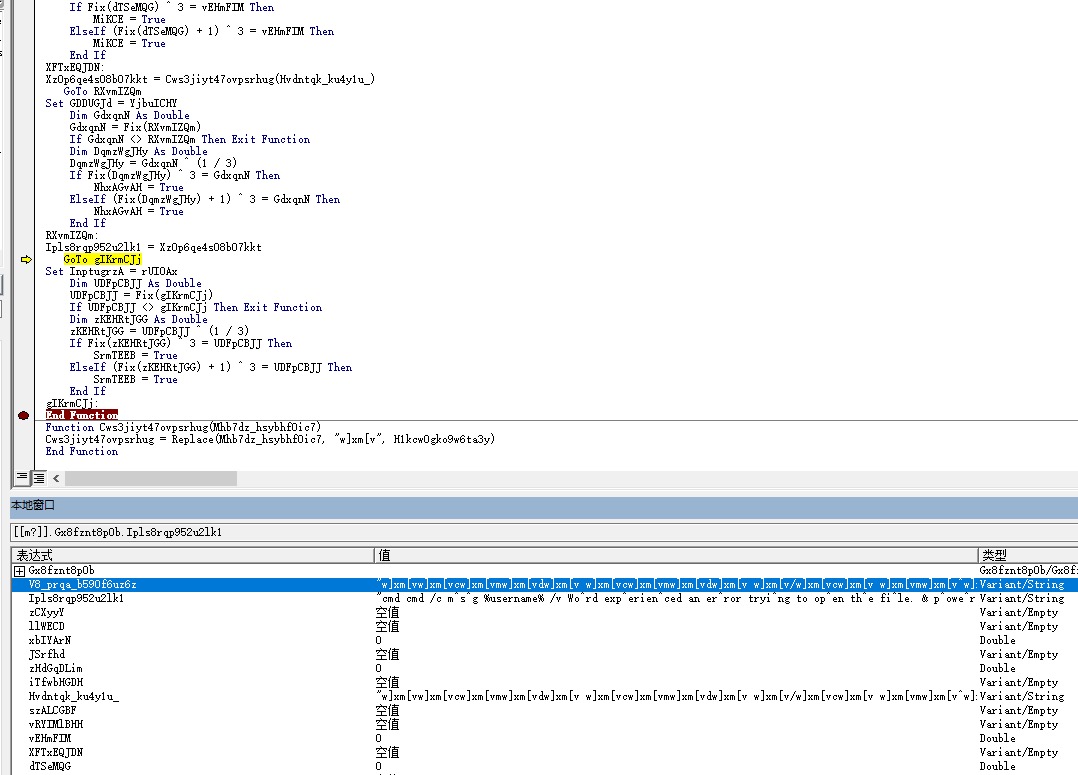Screen dimensions: 1078x775
Task: Click the Hvdntqk_ku4y1u_ value cell
Action: [x=675, y=696]
